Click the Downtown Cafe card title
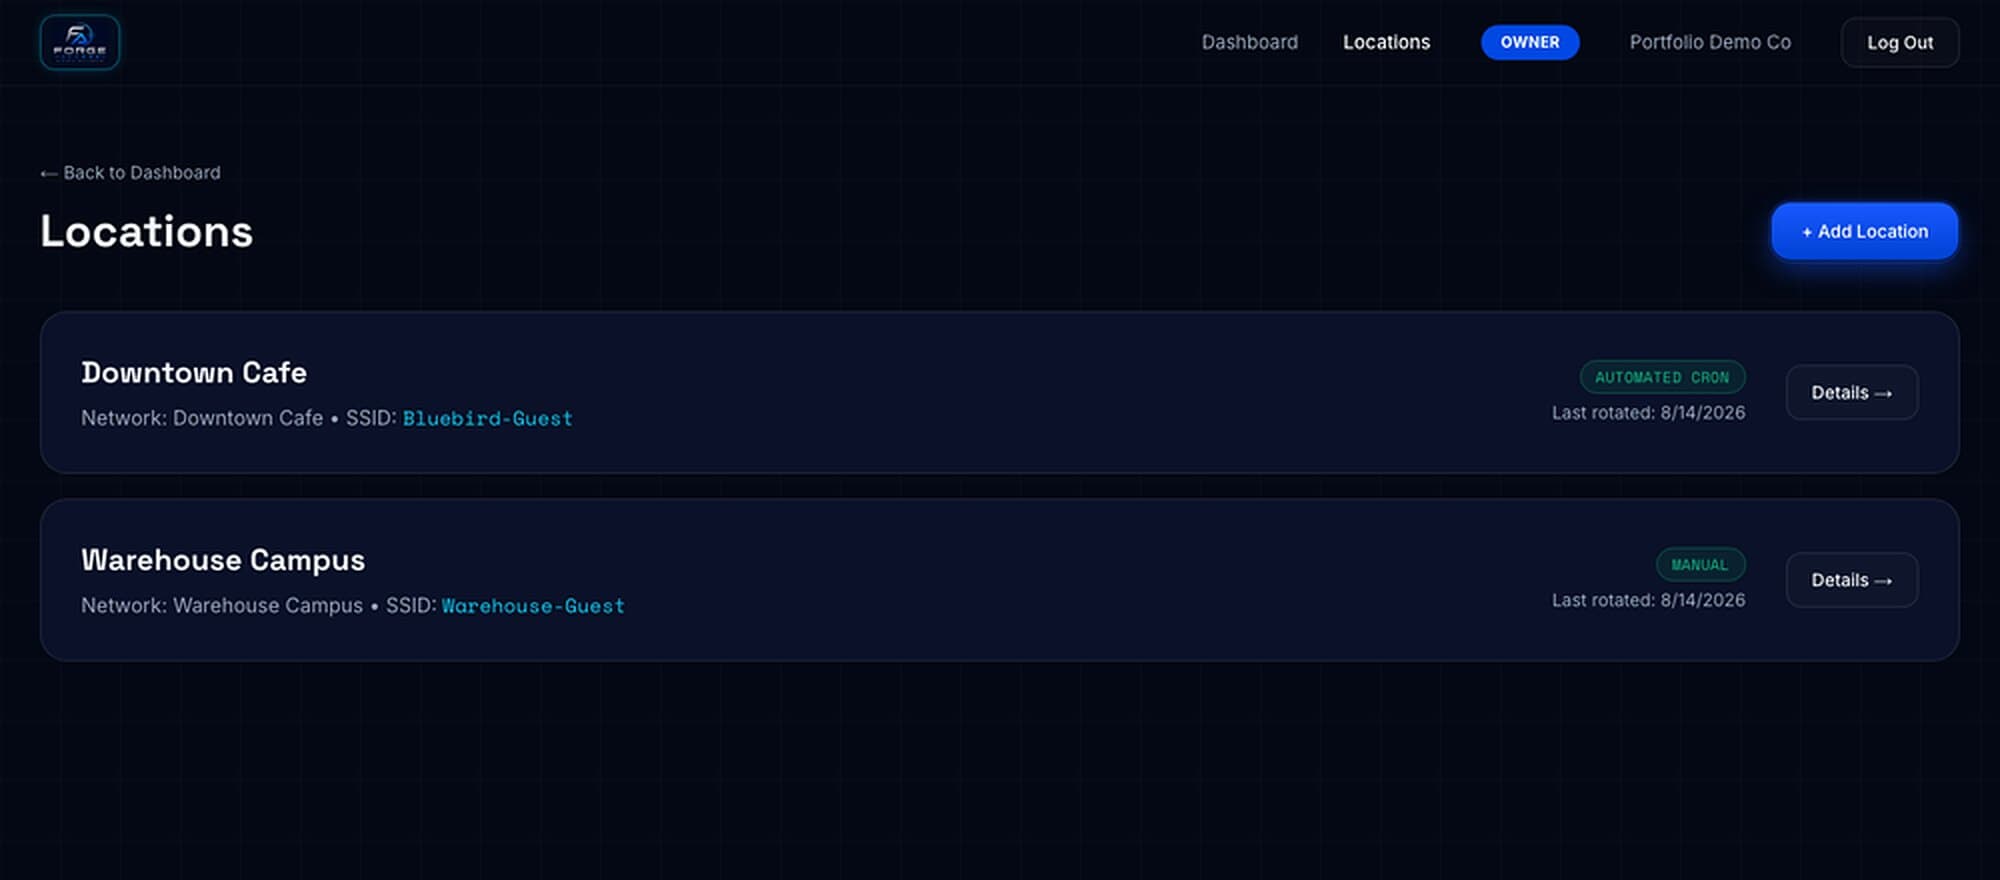The width and height of the screenshot is (2000, 880). pos(194,372)
